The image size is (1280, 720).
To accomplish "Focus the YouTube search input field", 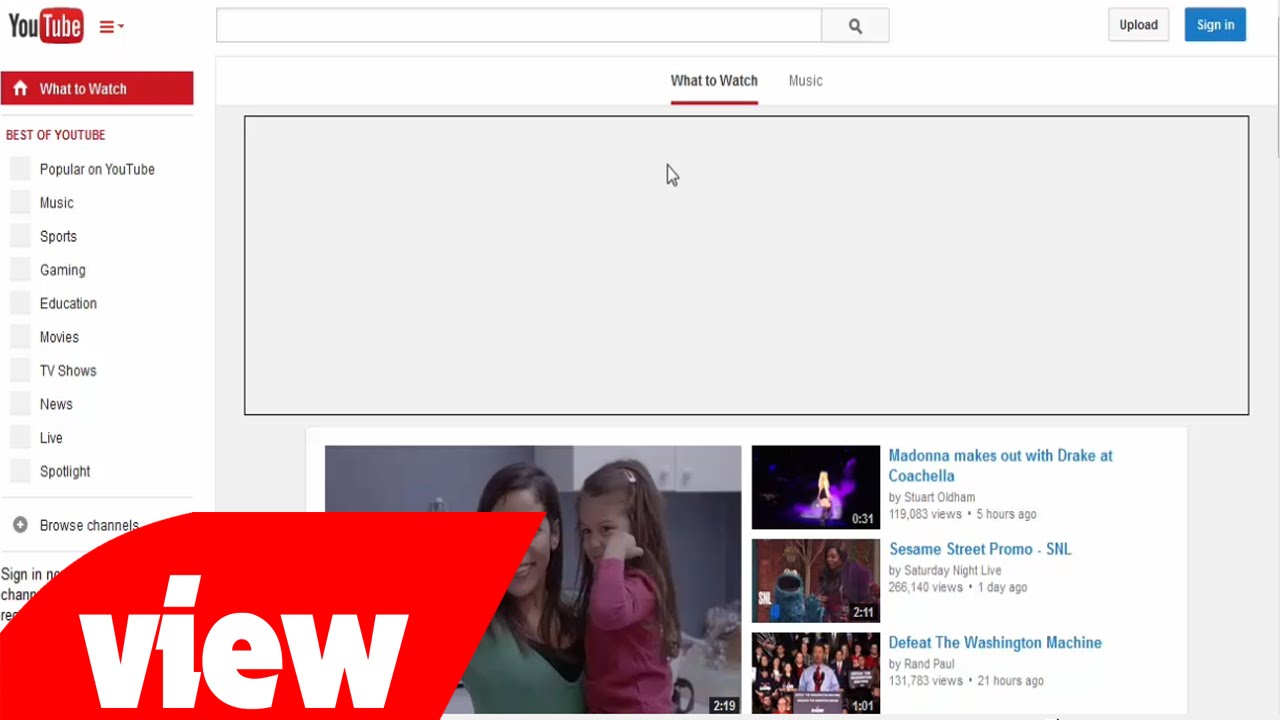I will tap(519, 26).
